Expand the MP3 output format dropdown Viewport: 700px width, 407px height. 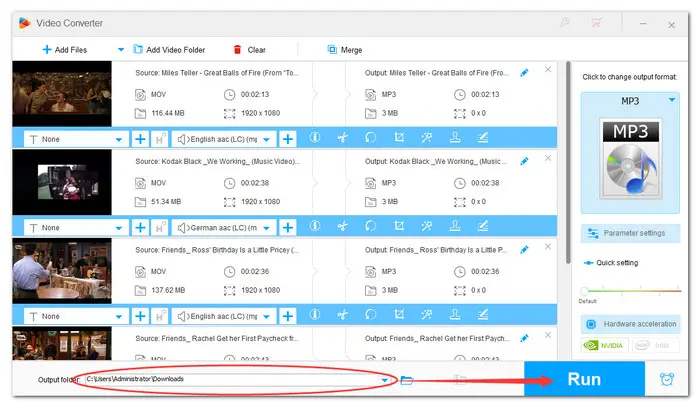(672, 100)
